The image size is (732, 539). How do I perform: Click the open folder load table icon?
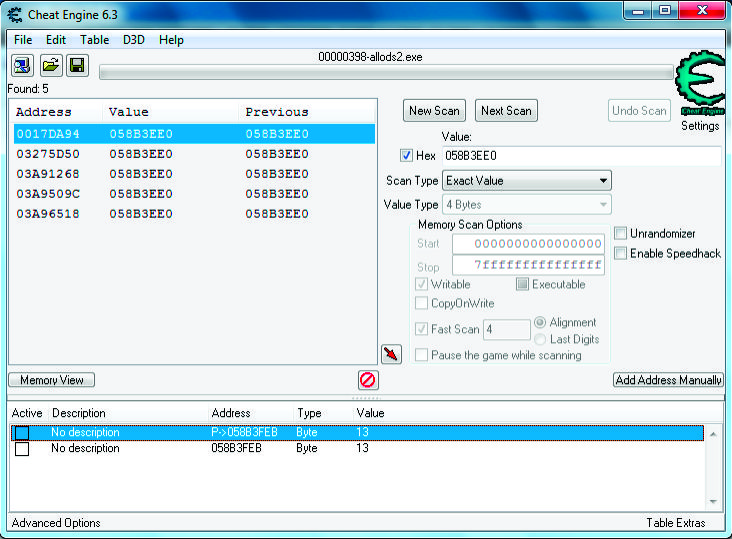pyautogui.click(x=50, y=66)
